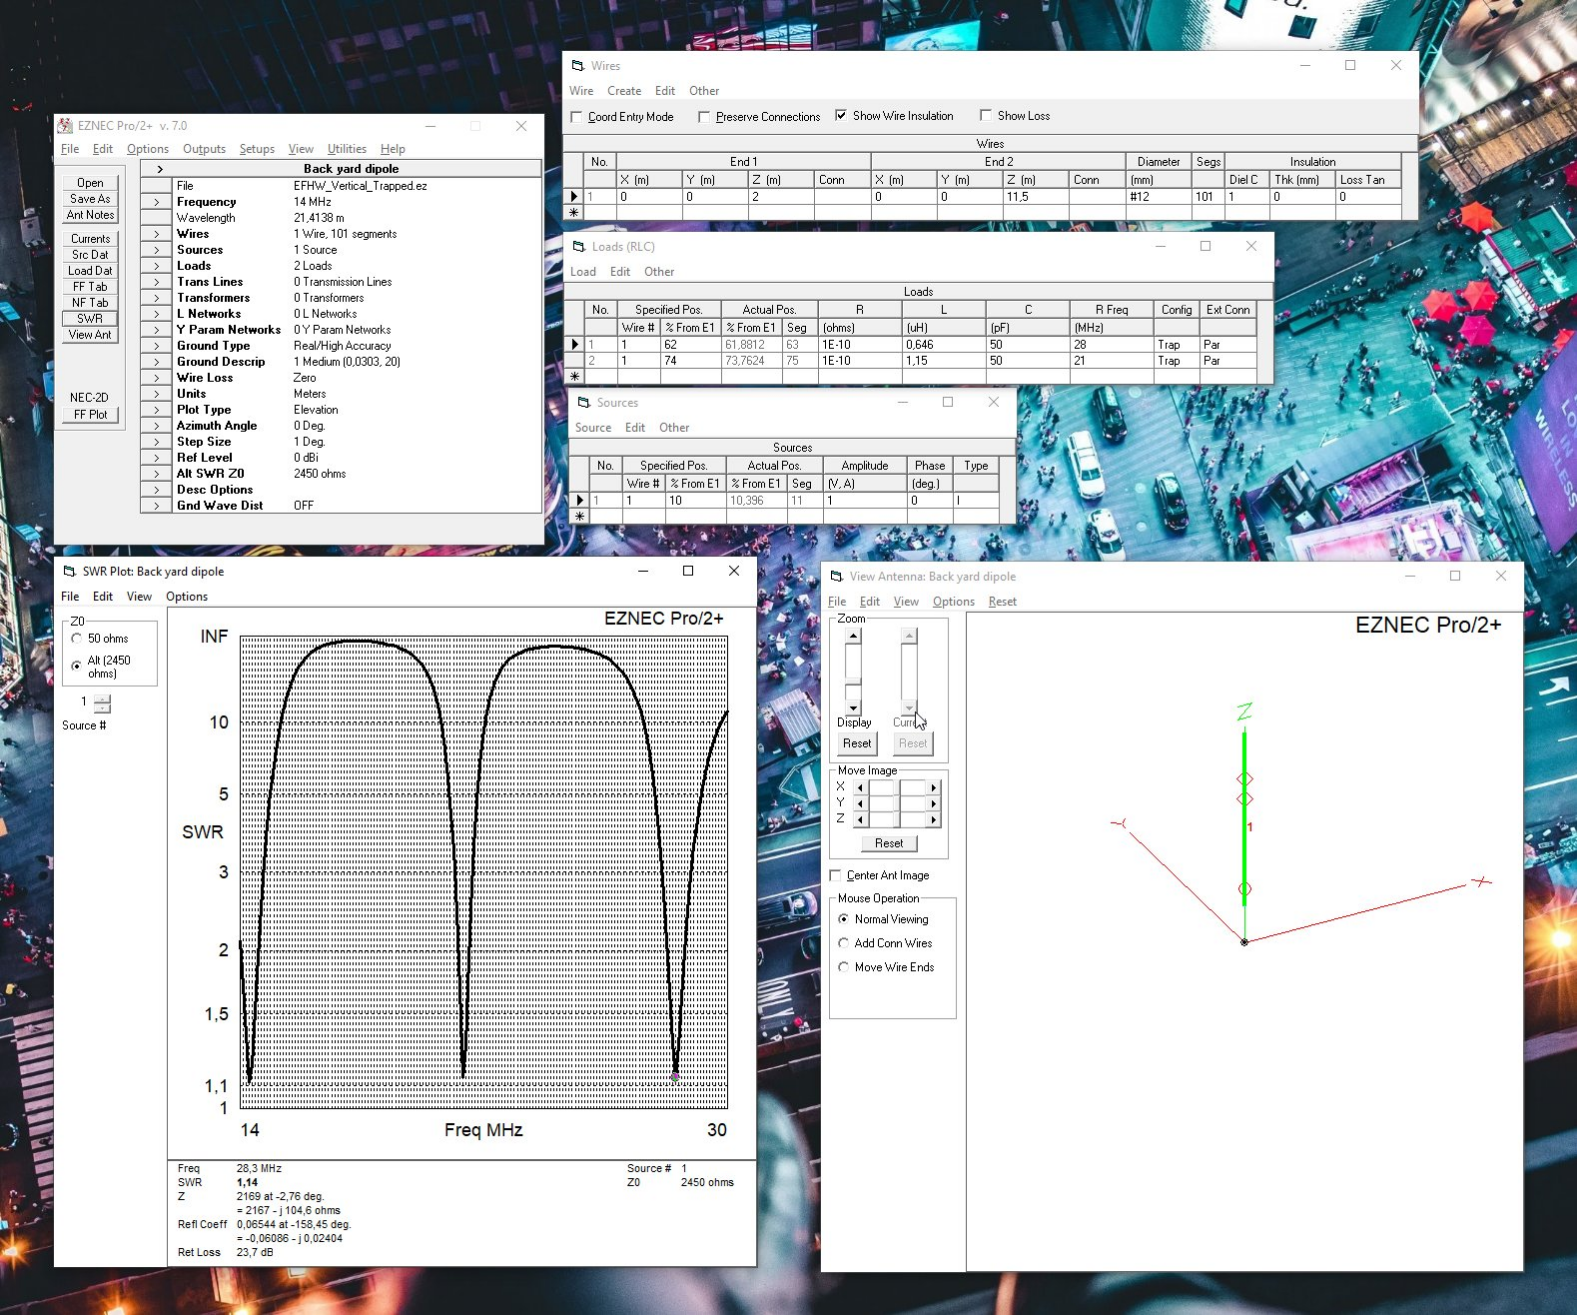This screenshot has width=1577, height=1315.
Task: Click the EZNEC Pro/2+ title bar icon
Action: point(65,126)
